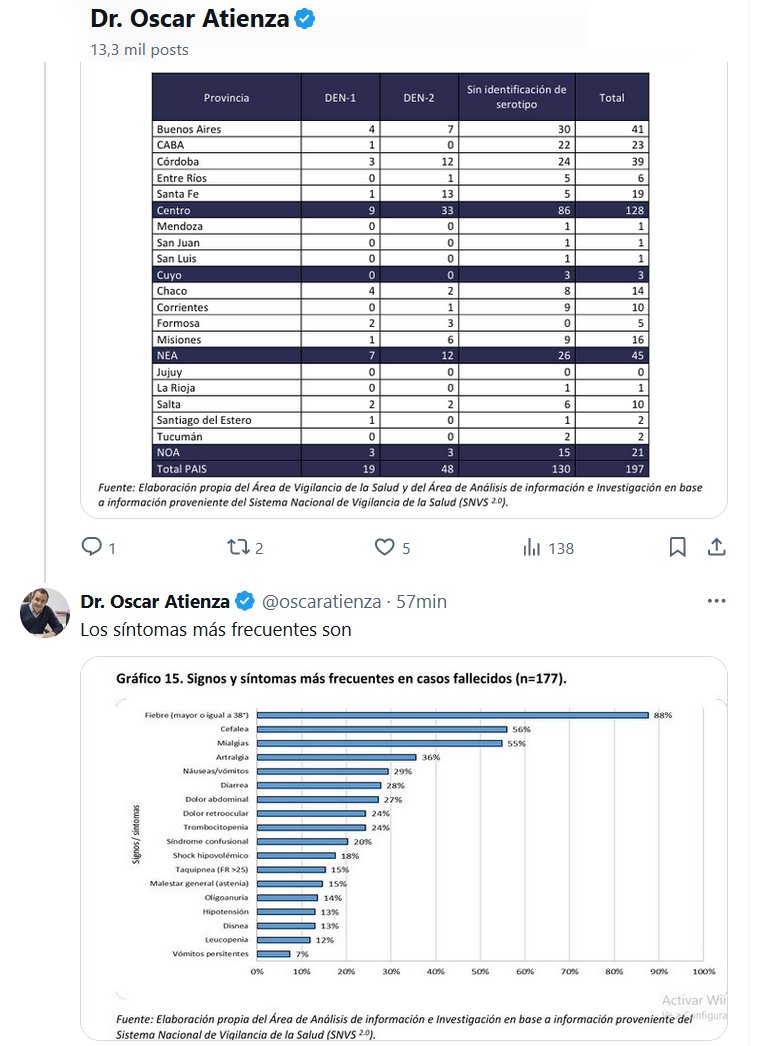Share the post via share icon

coord(716,547)
